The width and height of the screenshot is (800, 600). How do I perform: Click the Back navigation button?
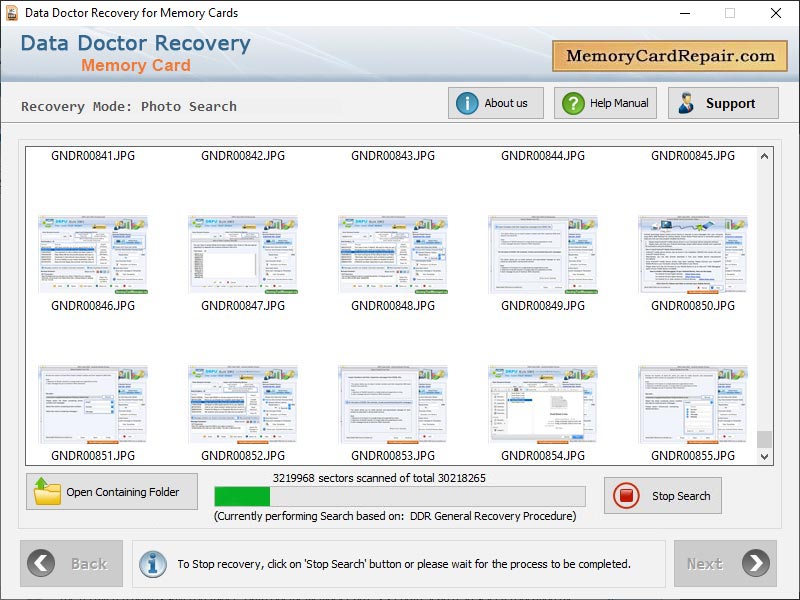pyautogui.click(x=72, y=563)
